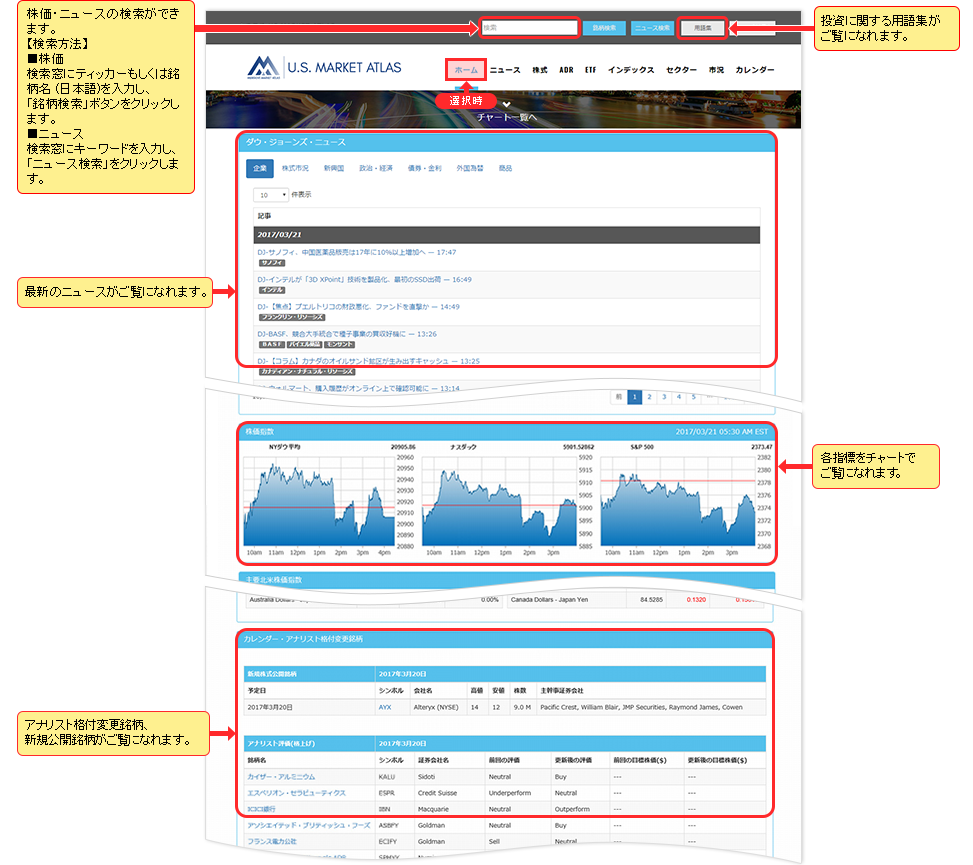Open the フランス電力公社 stock link

point(272,841)
